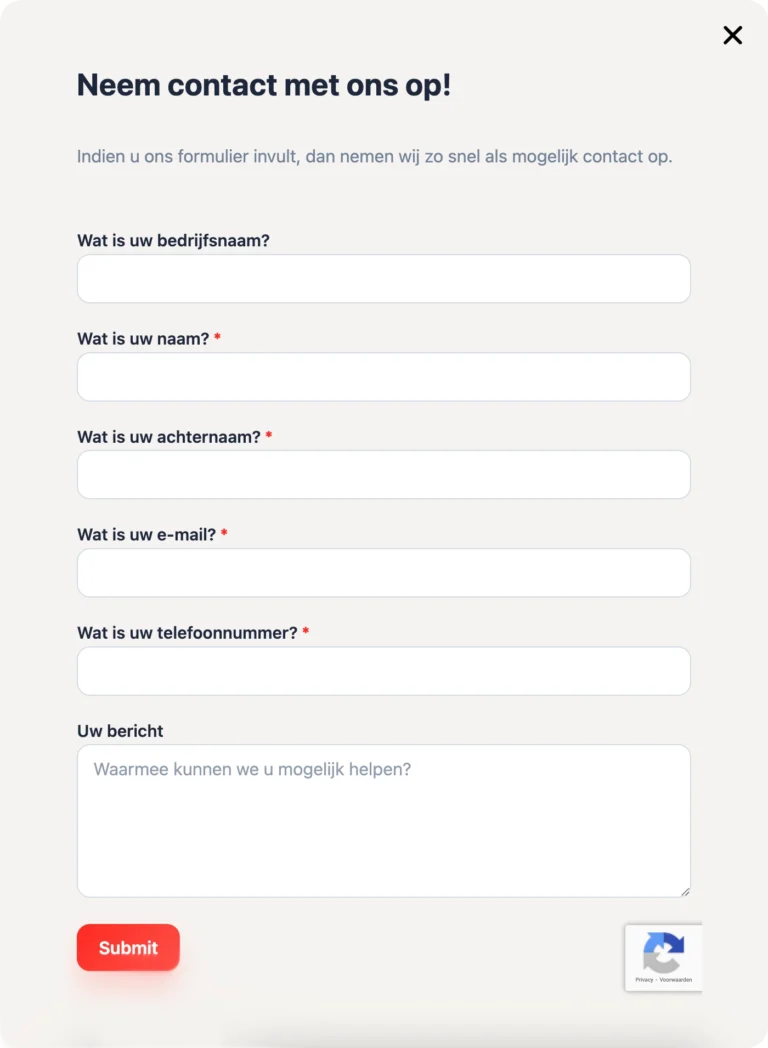Image resolution: width=768 pixels, height=1048 pixels.
Task: Click the 'Indien u ons formulier invult' intro text
Action: tap(374, 157)
